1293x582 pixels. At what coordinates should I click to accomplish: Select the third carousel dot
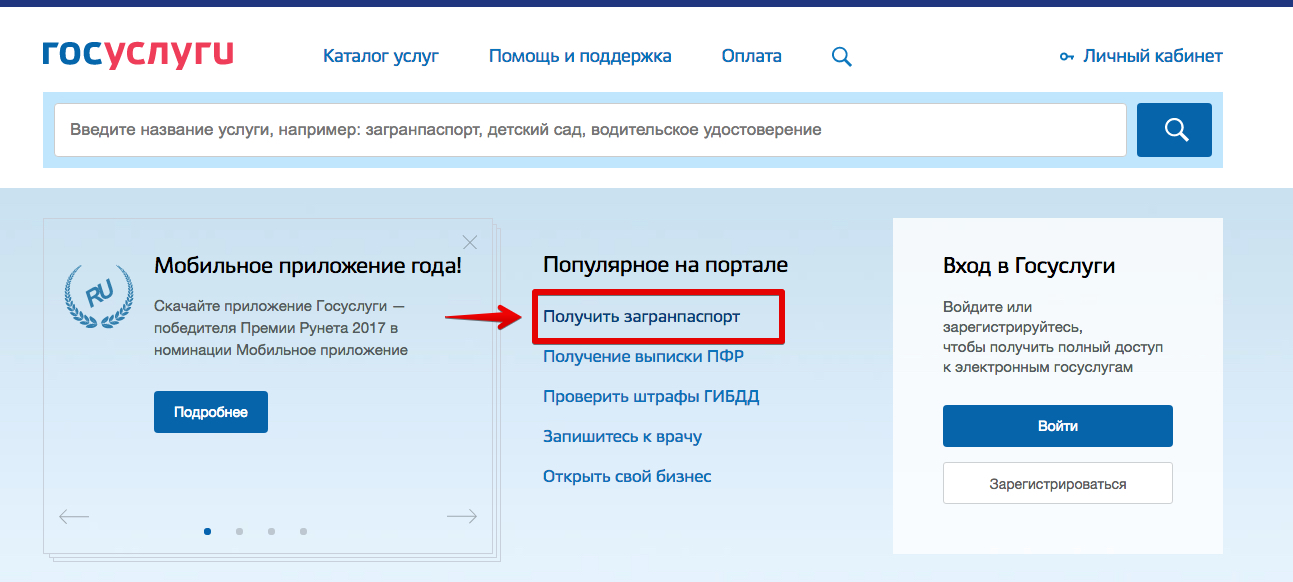click(271, 531)
